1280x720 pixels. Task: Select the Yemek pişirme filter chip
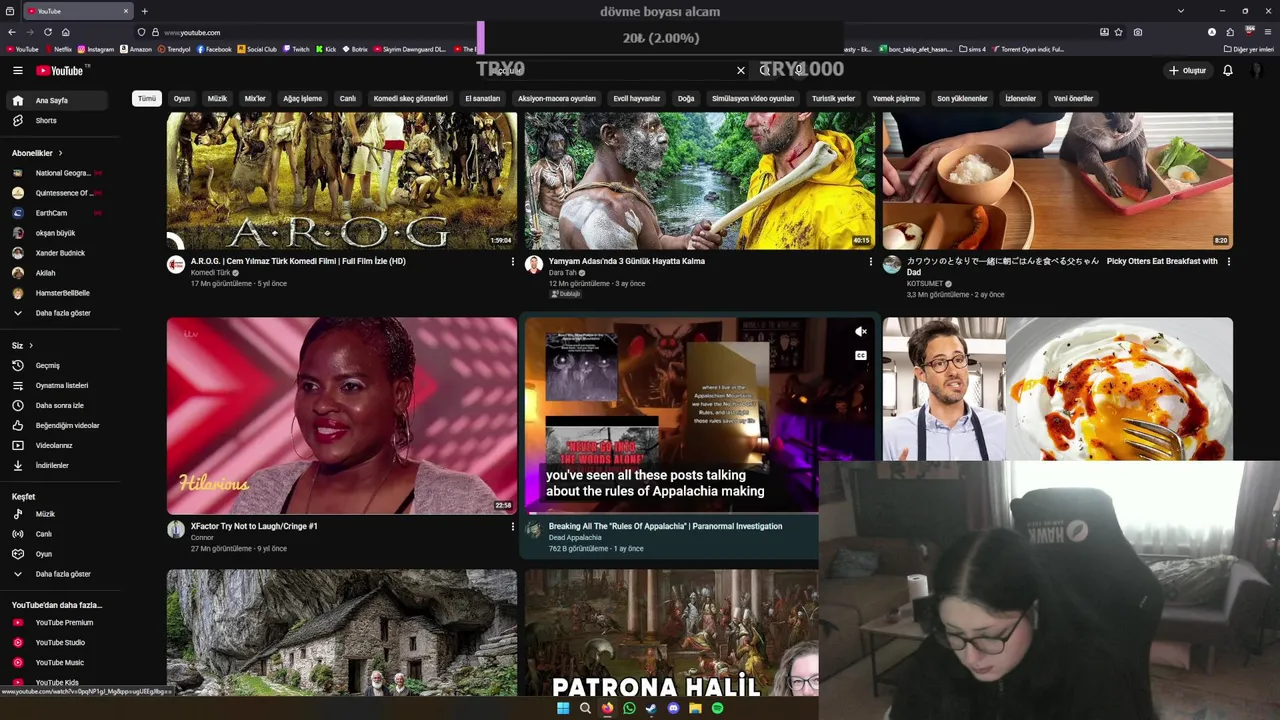coord(896,98)
